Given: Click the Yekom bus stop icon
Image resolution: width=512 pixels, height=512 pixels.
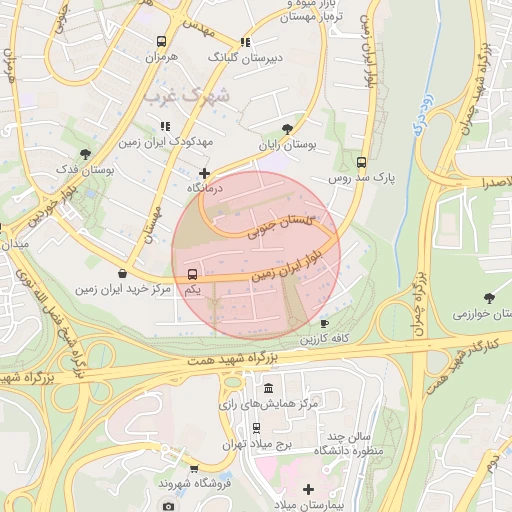Looking at the screenshot, I should [x=192, y=274].
